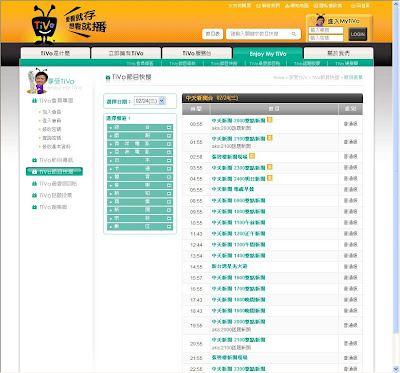
Task: Click the 15:57 time cell
Action: click(196, 278)
